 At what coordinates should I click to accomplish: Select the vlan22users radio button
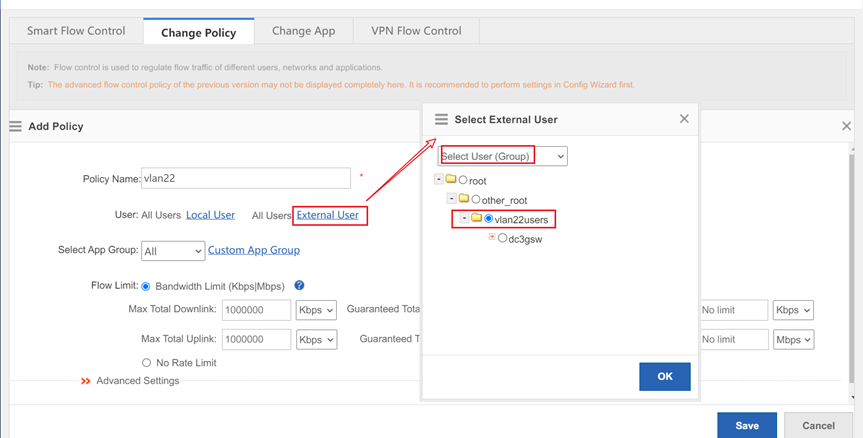click(x=488, y=218)
